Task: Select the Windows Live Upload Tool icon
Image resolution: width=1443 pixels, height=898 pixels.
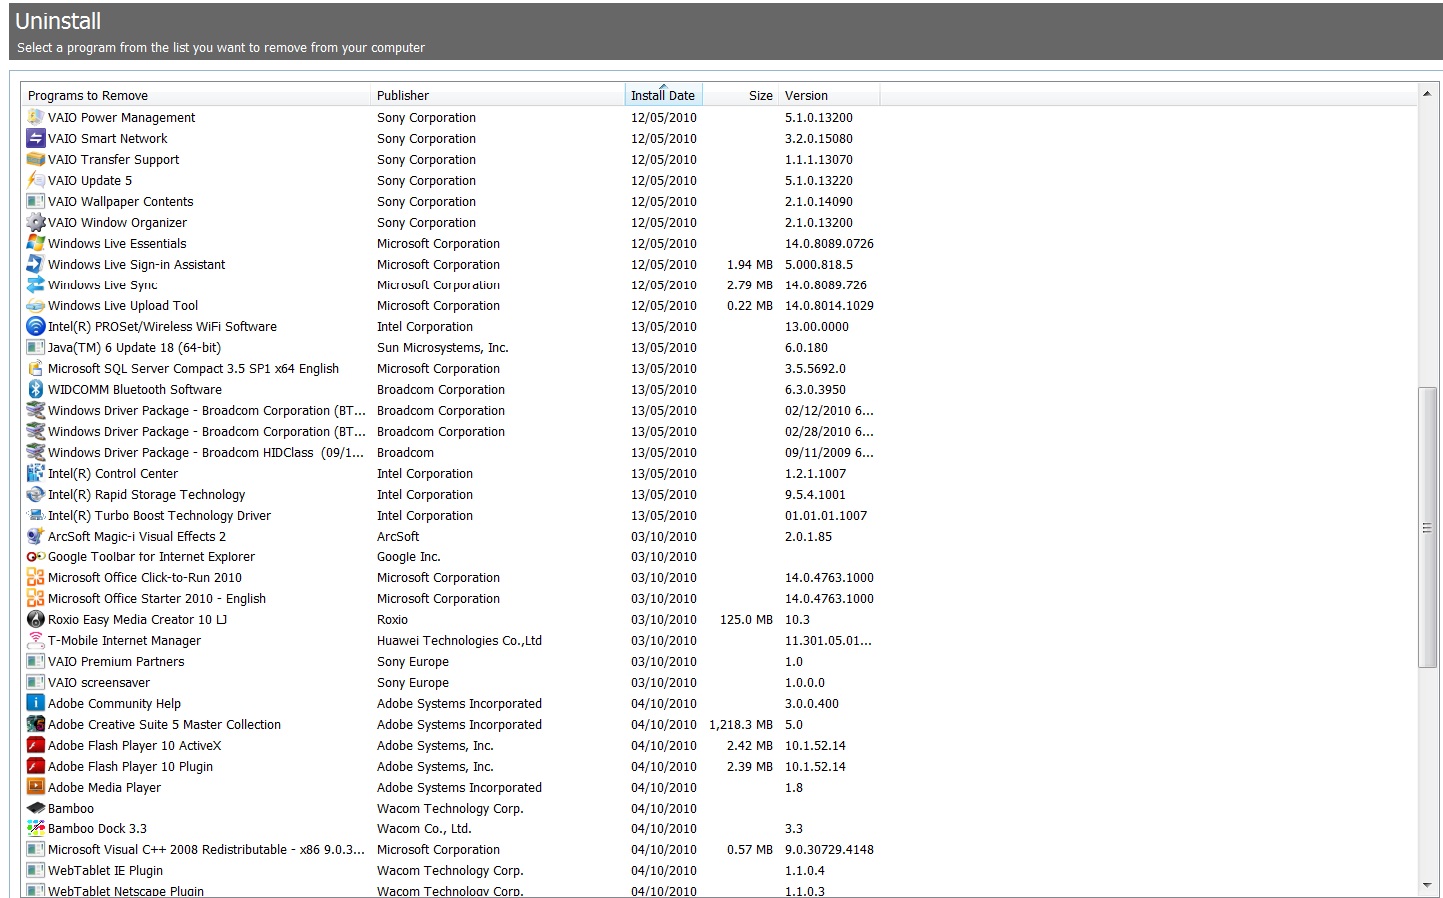Action: click(35, 305)
